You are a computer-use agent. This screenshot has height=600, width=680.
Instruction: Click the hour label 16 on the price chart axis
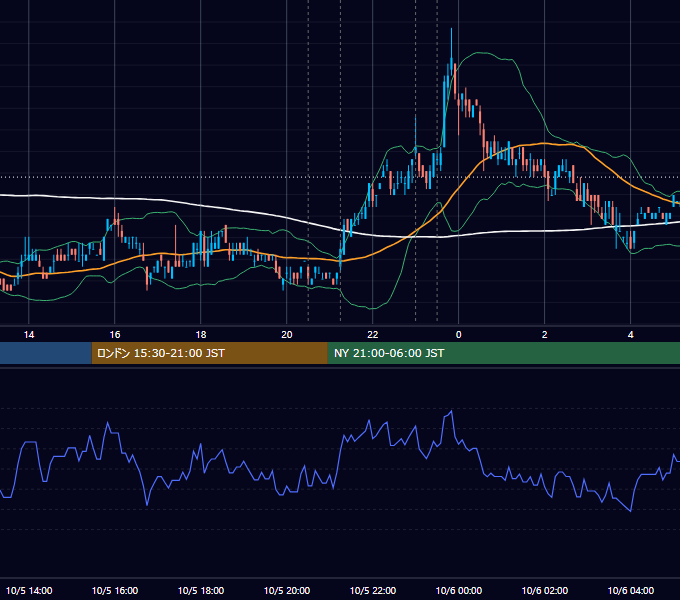114,335
